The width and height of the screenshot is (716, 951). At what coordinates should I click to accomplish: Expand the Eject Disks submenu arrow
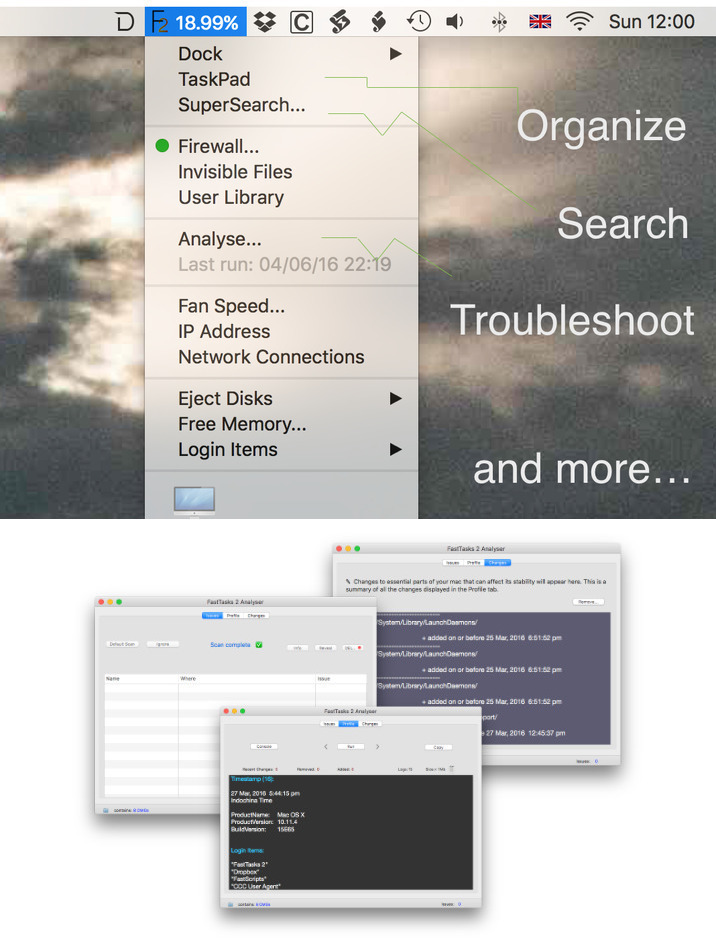pos(396,398)
